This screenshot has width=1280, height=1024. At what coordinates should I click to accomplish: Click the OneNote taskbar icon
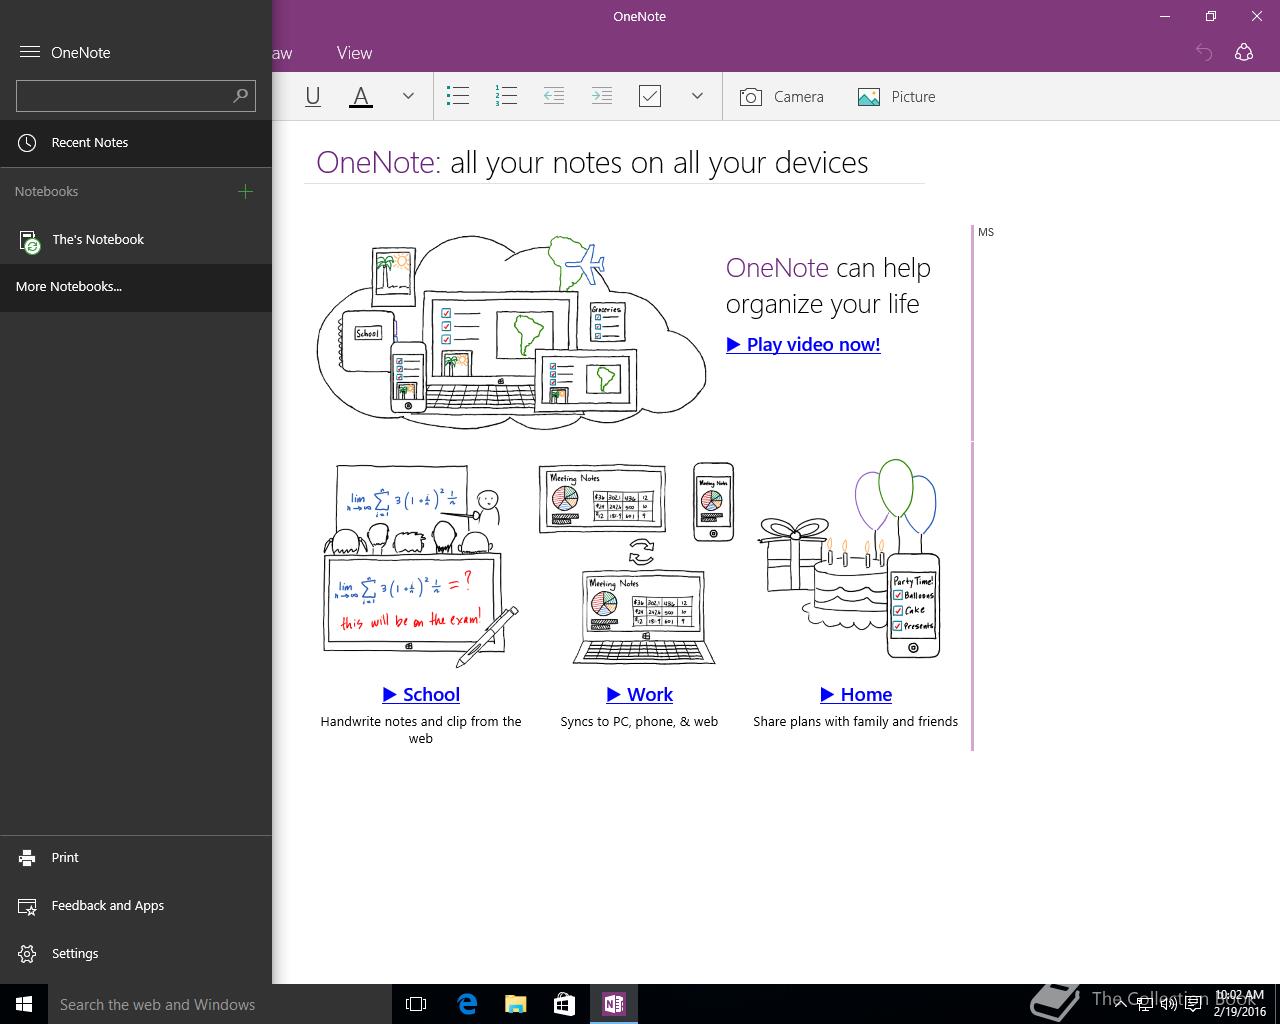(x=613, y=1004)
